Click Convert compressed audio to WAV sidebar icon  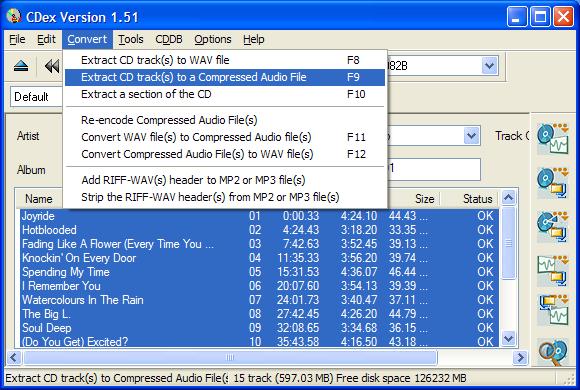tap(553, 310)
